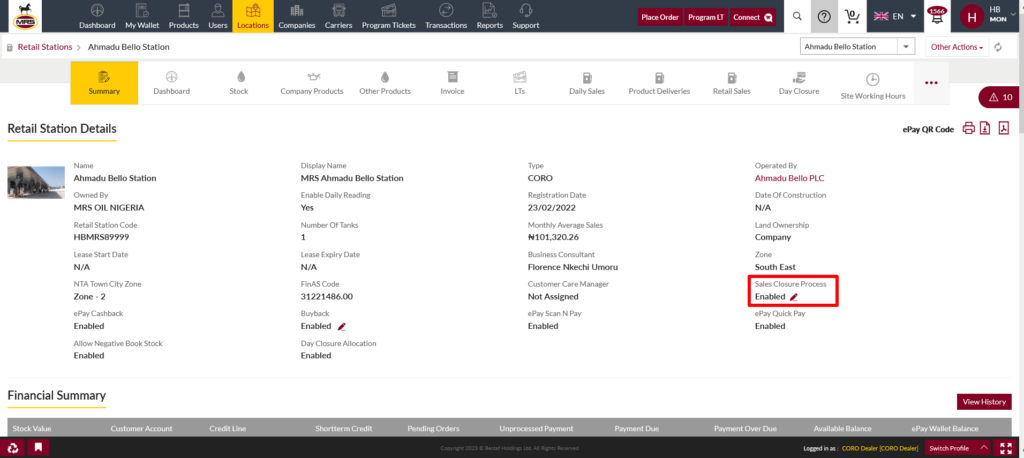This screenshot has width=1024, height=458.
Task: Edit the Sales Closure Process setting
Action: point(793,297)
